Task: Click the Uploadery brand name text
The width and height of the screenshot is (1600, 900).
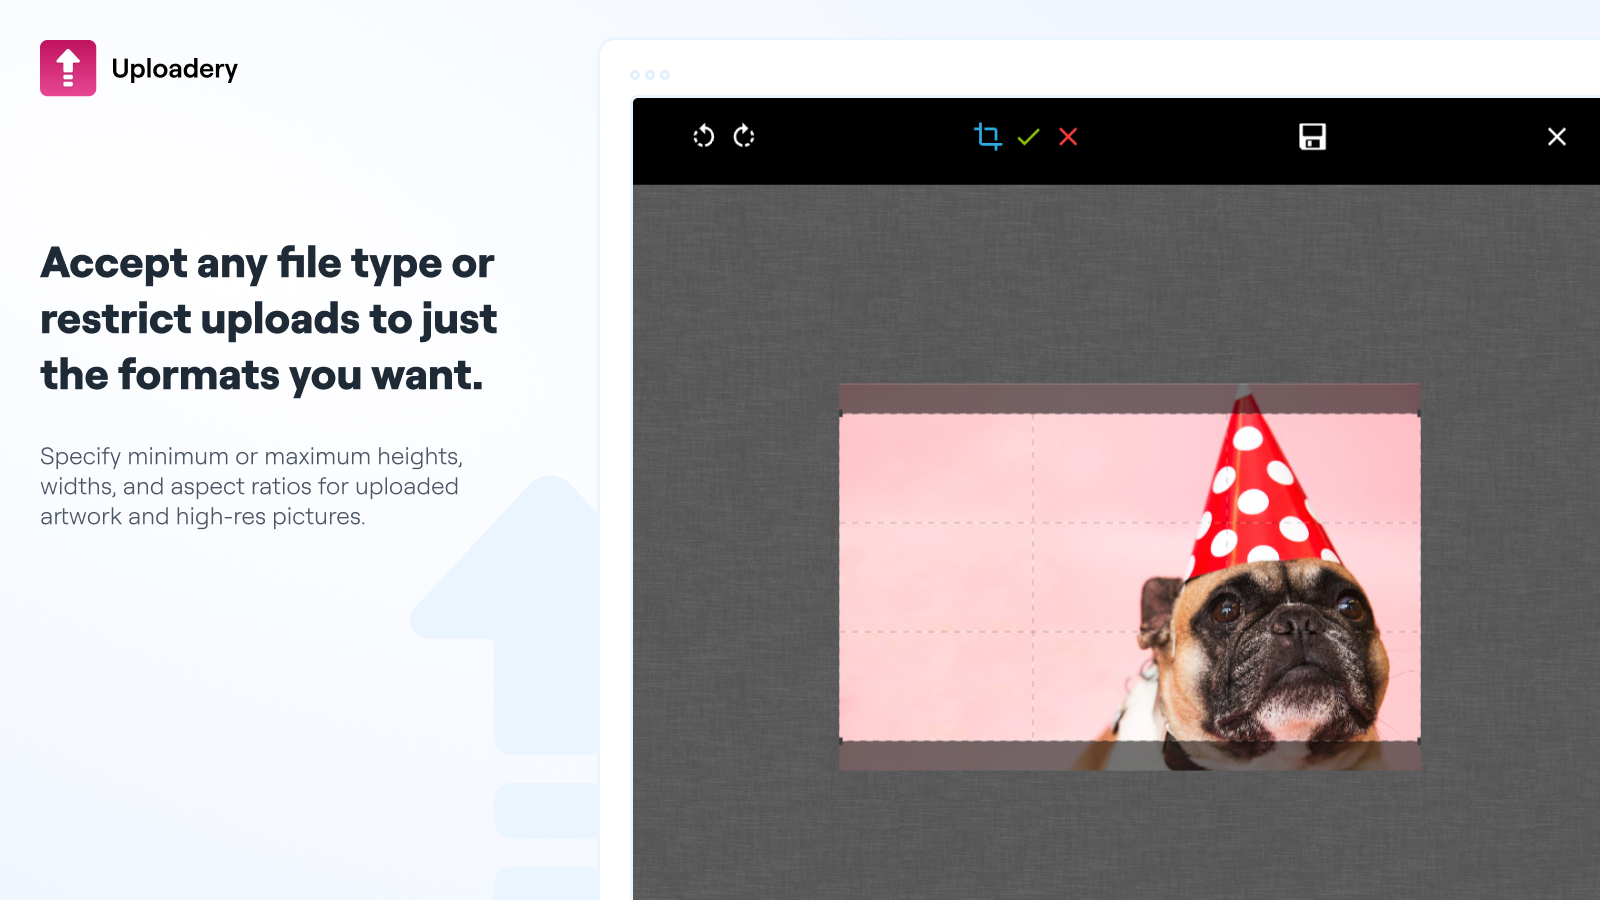Action: (175, 68)
